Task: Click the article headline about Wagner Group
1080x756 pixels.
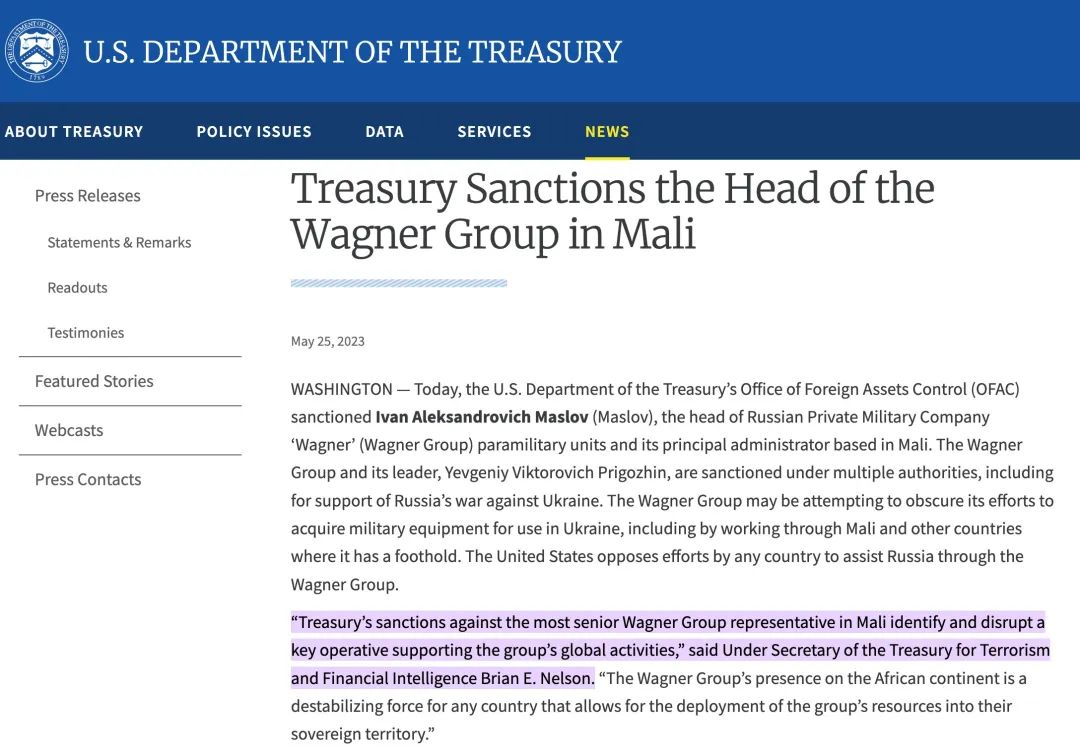Action: pos(612,211)
